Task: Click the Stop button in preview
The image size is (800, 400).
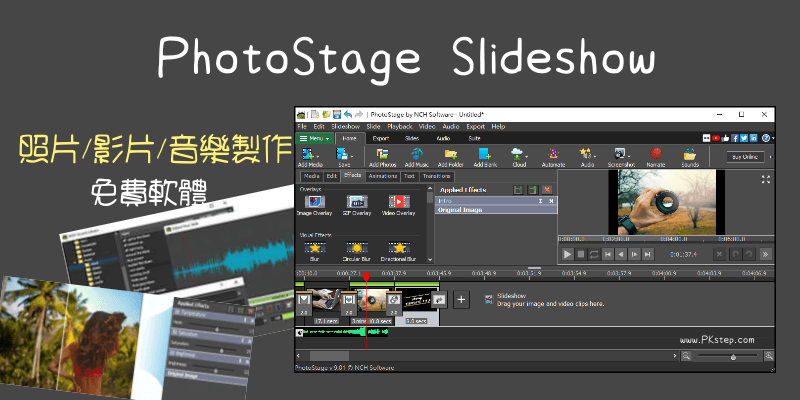Action: (581, 254)
